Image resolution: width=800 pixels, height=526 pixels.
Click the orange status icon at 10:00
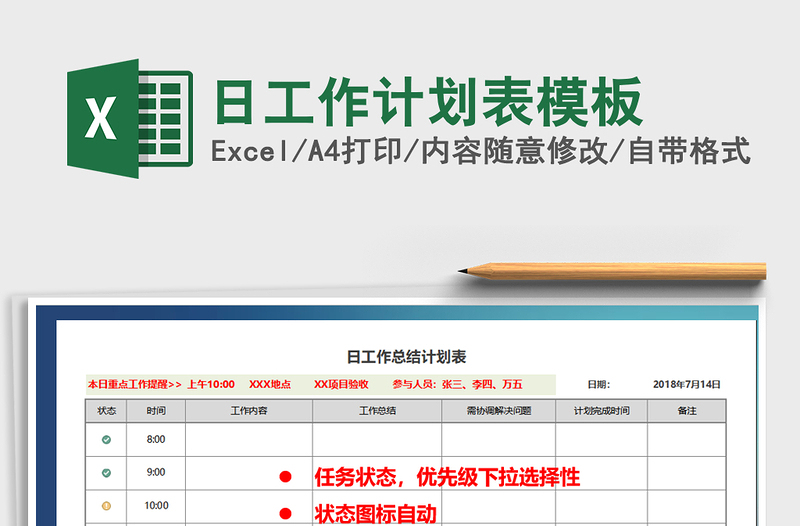(x=107, y=506)
